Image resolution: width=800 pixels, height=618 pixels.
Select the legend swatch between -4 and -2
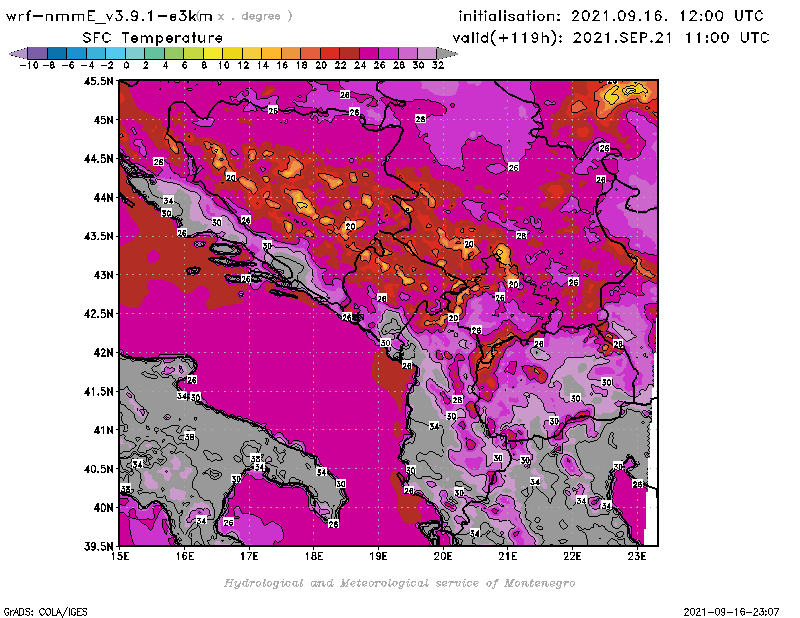click(96, 53)
